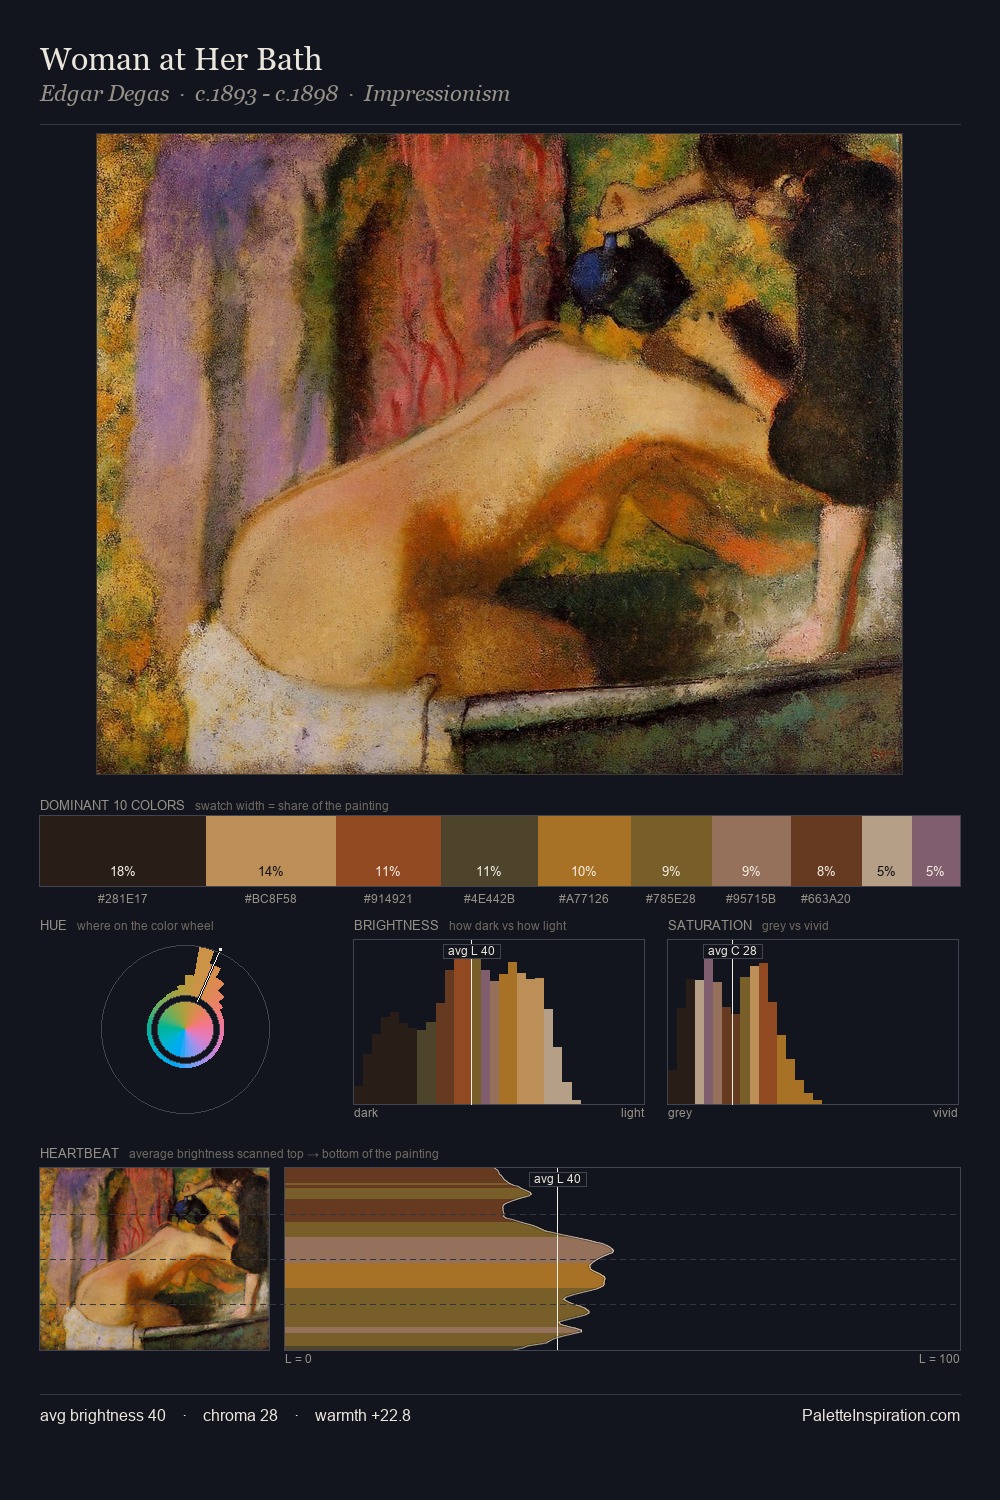Click the hex code #A77126 text
The image size is (1000, 1500).
coord(584,899)
